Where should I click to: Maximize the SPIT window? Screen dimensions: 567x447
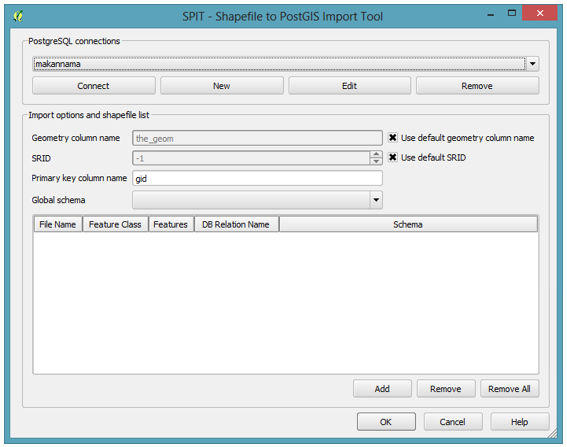click(511, 13)
